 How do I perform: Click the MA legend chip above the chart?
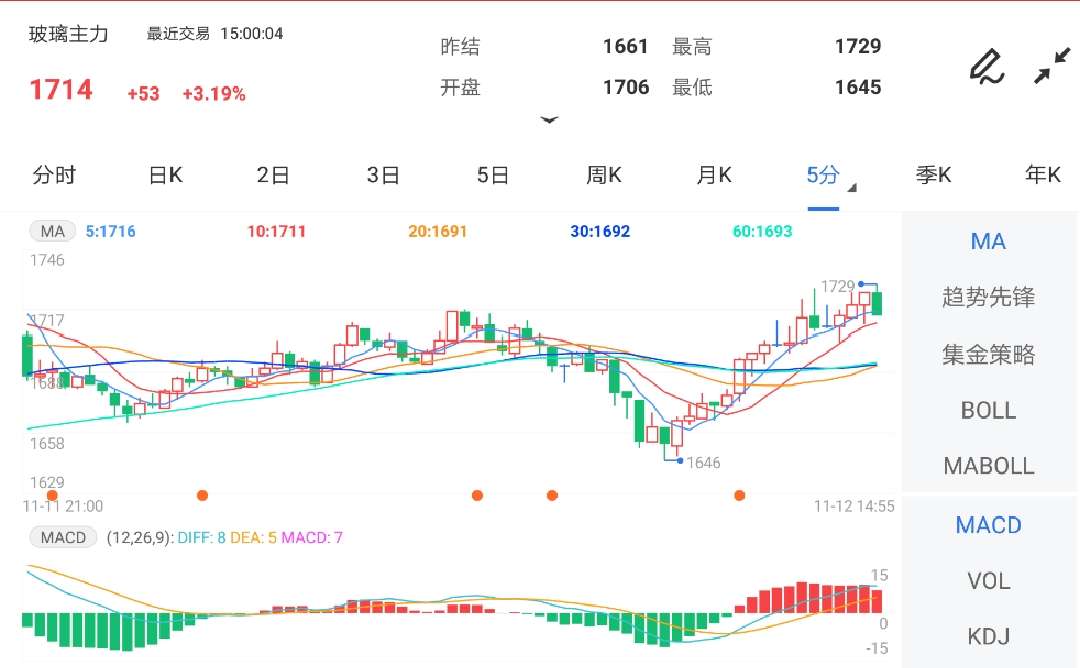(51, 231)
